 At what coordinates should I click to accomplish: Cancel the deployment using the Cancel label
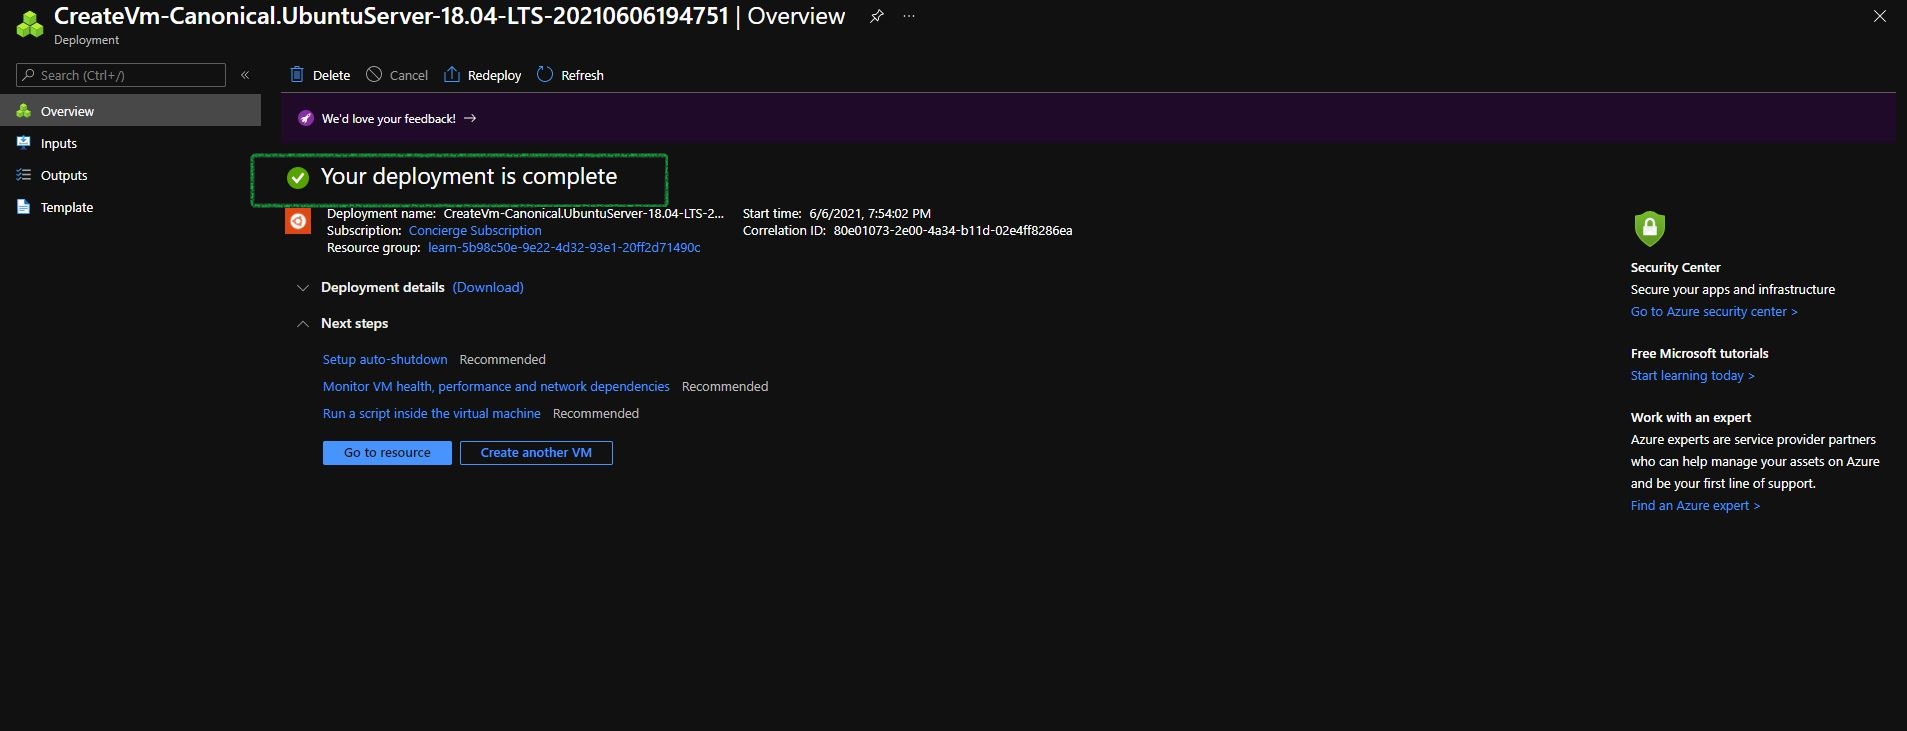409,75
